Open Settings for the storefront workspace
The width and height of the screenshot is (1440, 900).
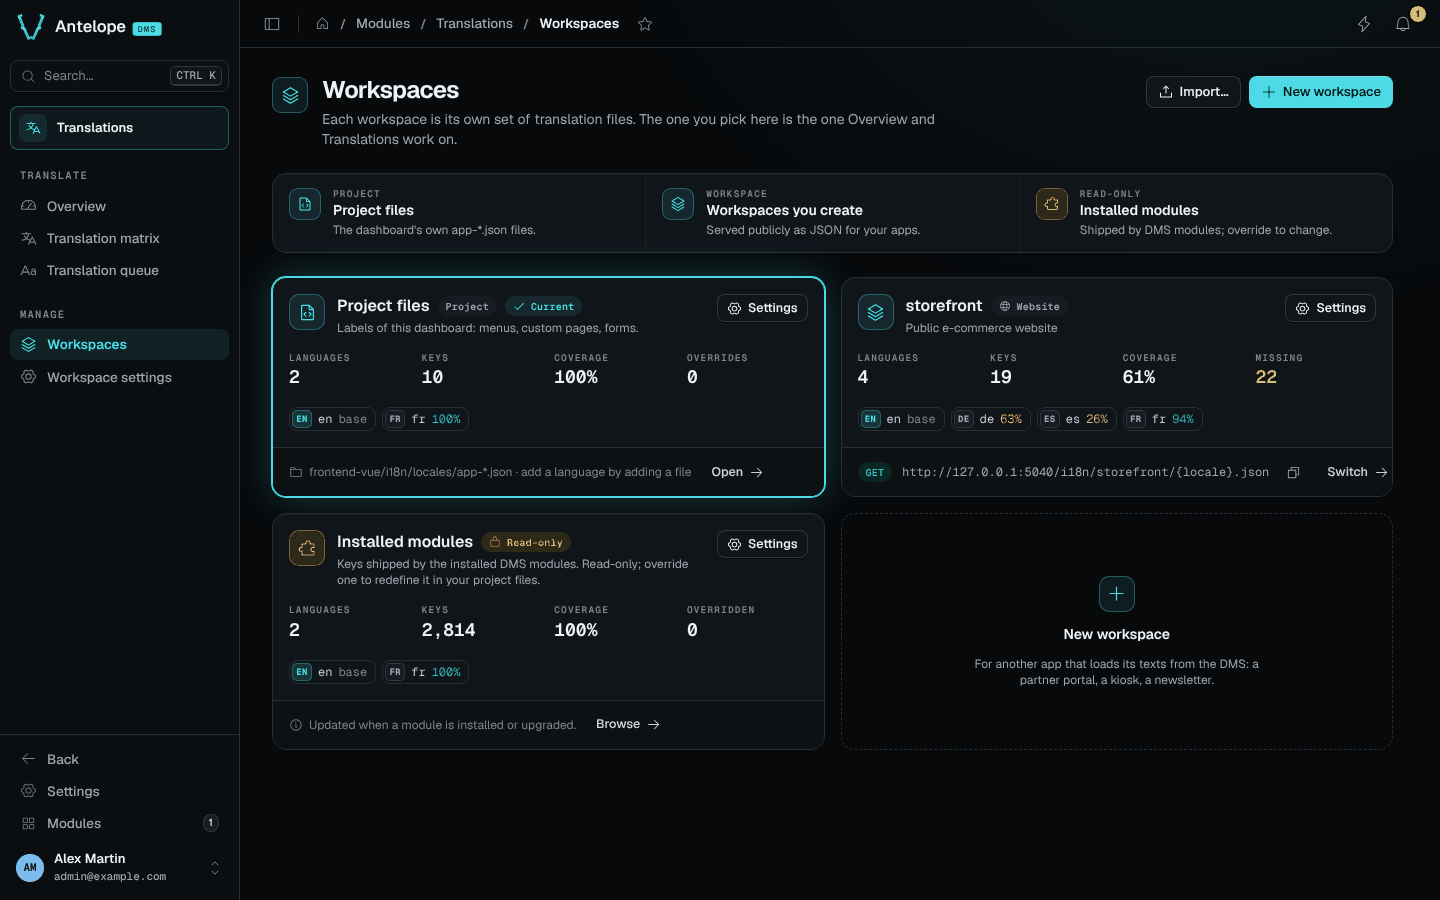(1330, 308)
